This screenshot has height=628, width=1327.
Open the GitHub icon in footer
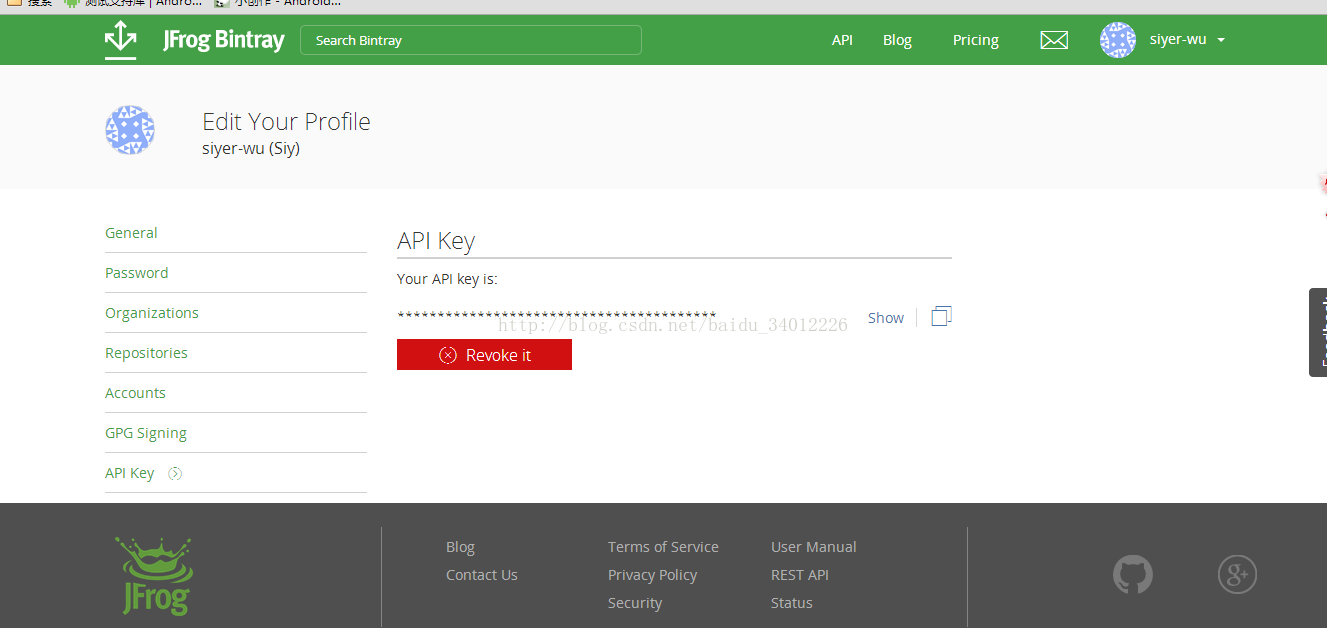click(1133, 575)
